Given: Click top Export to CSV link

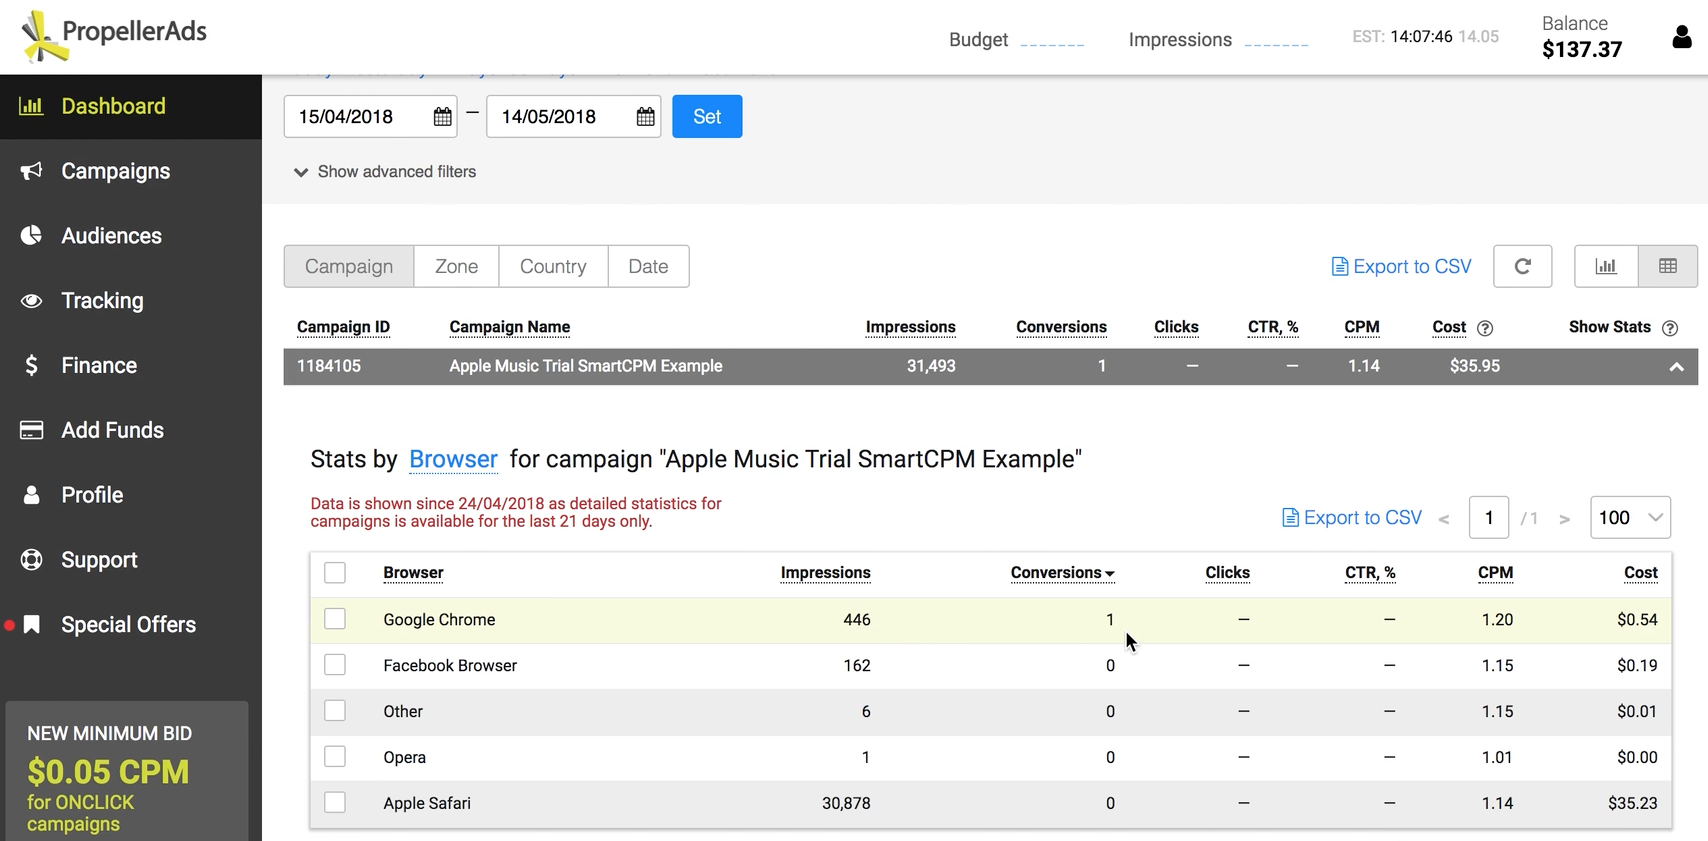Looking at the screenshot, I should click(x=1401, y=267).
